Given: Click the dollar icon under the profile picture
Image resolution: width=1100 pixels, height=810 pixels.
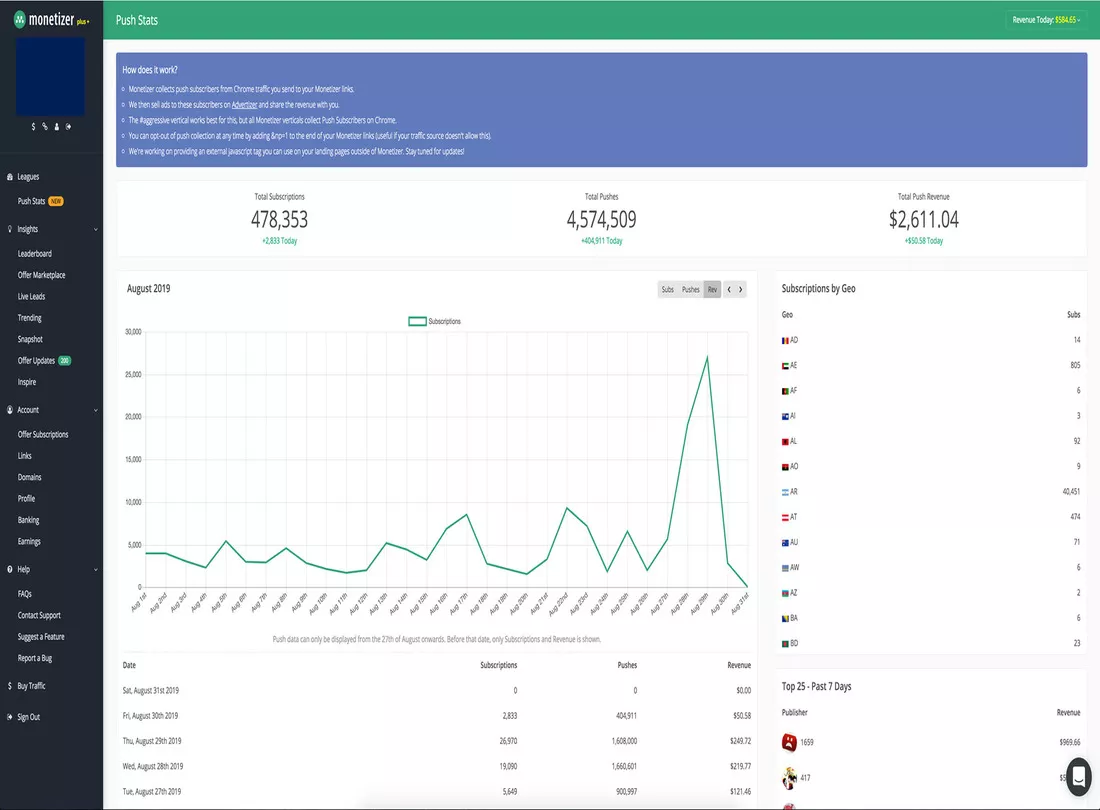Looking at the screenshot, I should (x=33, y=127).
